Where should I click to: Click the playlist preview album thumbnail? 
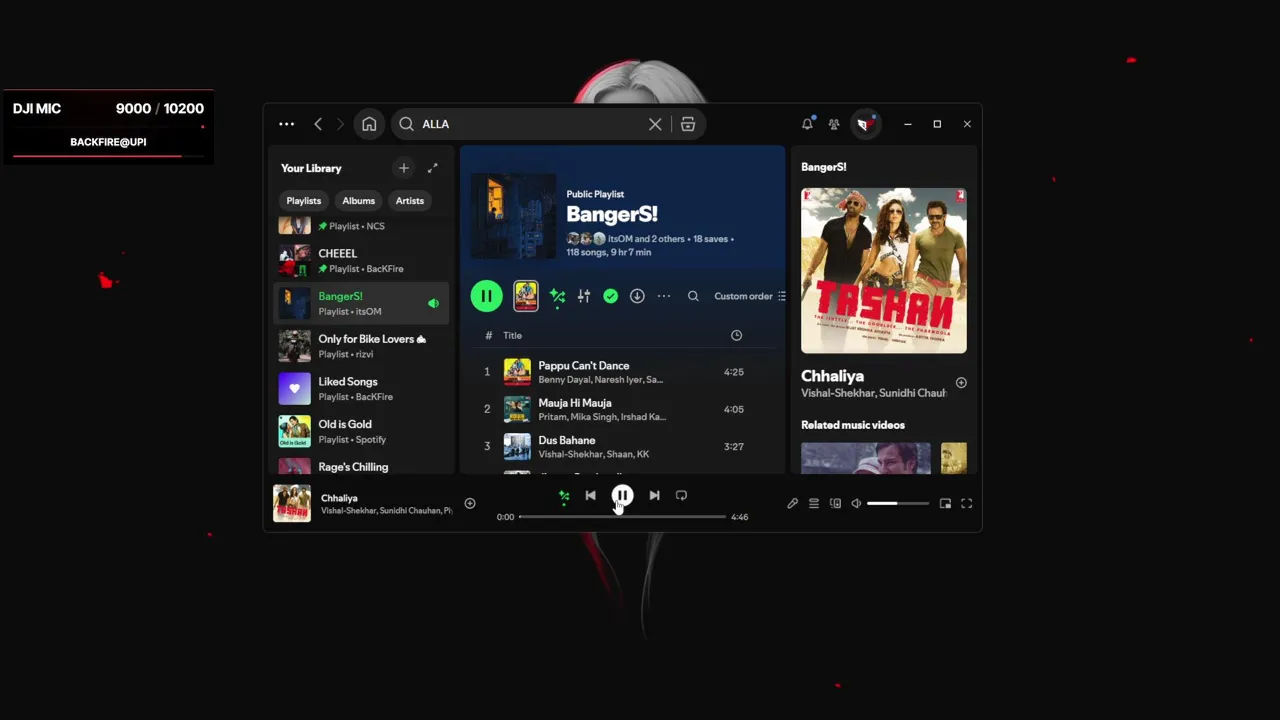(526, 296)
